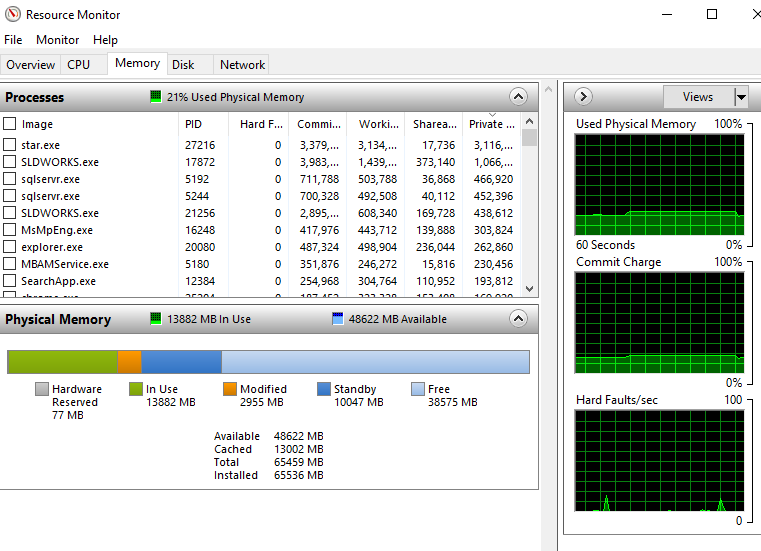Image resolution: width=761 pixels, height=551 pixels.
Task: Sort by the Shareable column header
Action: click(x=434, y=124)
